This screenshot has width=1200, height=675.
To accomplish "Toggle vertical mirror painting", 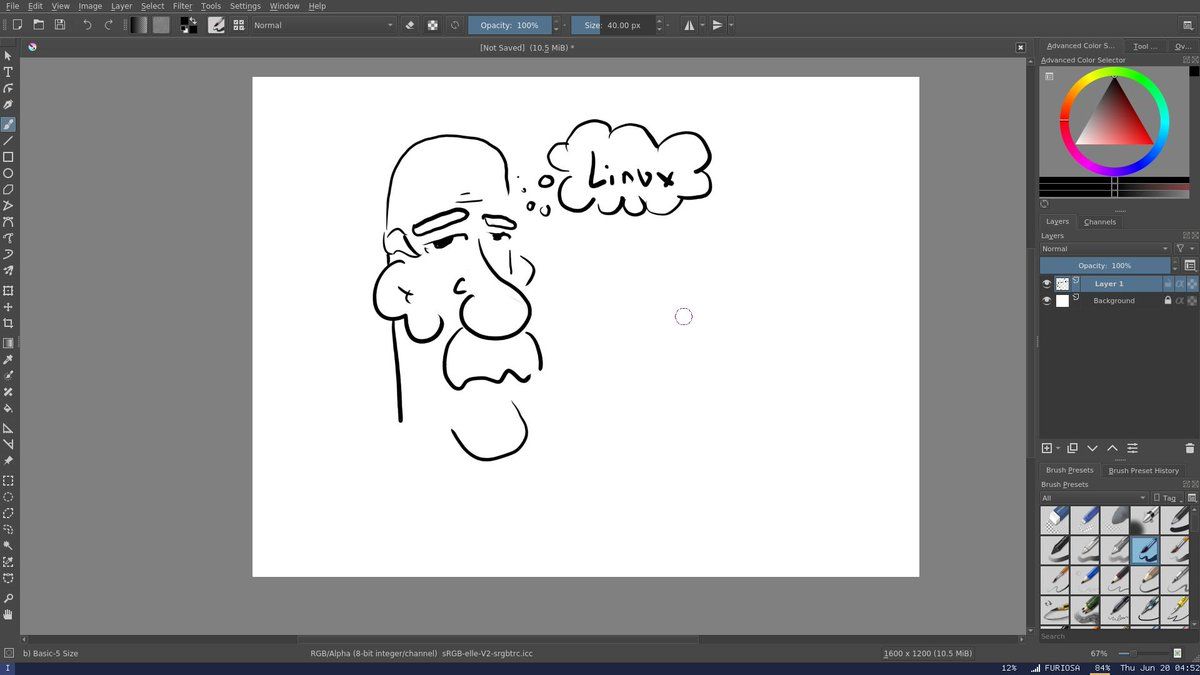I will coord(718,25).
